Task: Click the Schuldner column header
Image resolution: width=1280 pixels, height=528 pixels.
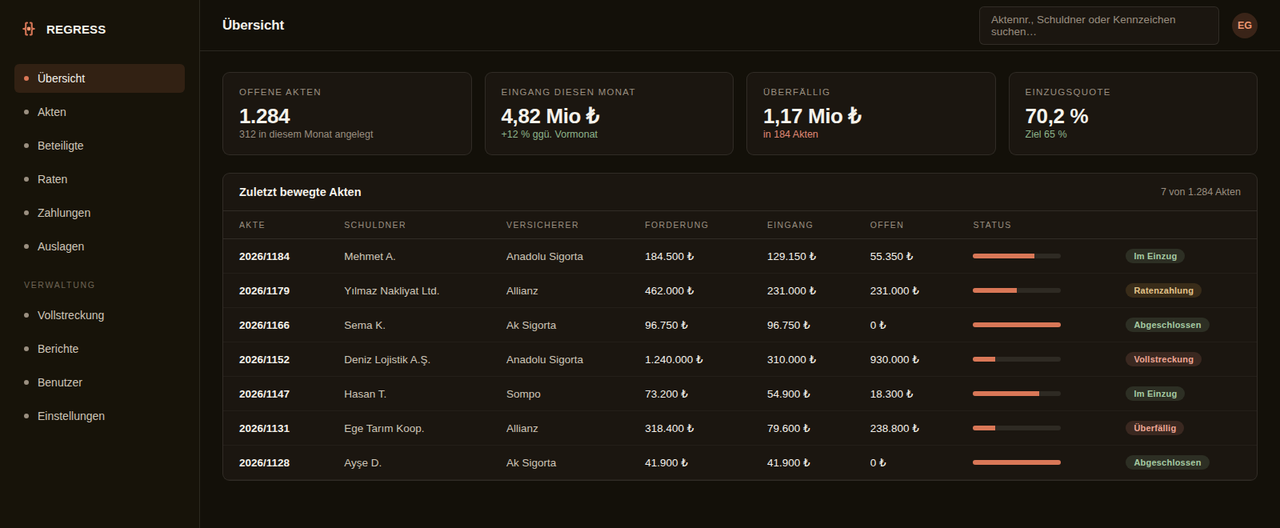Action: pos(375,225)
